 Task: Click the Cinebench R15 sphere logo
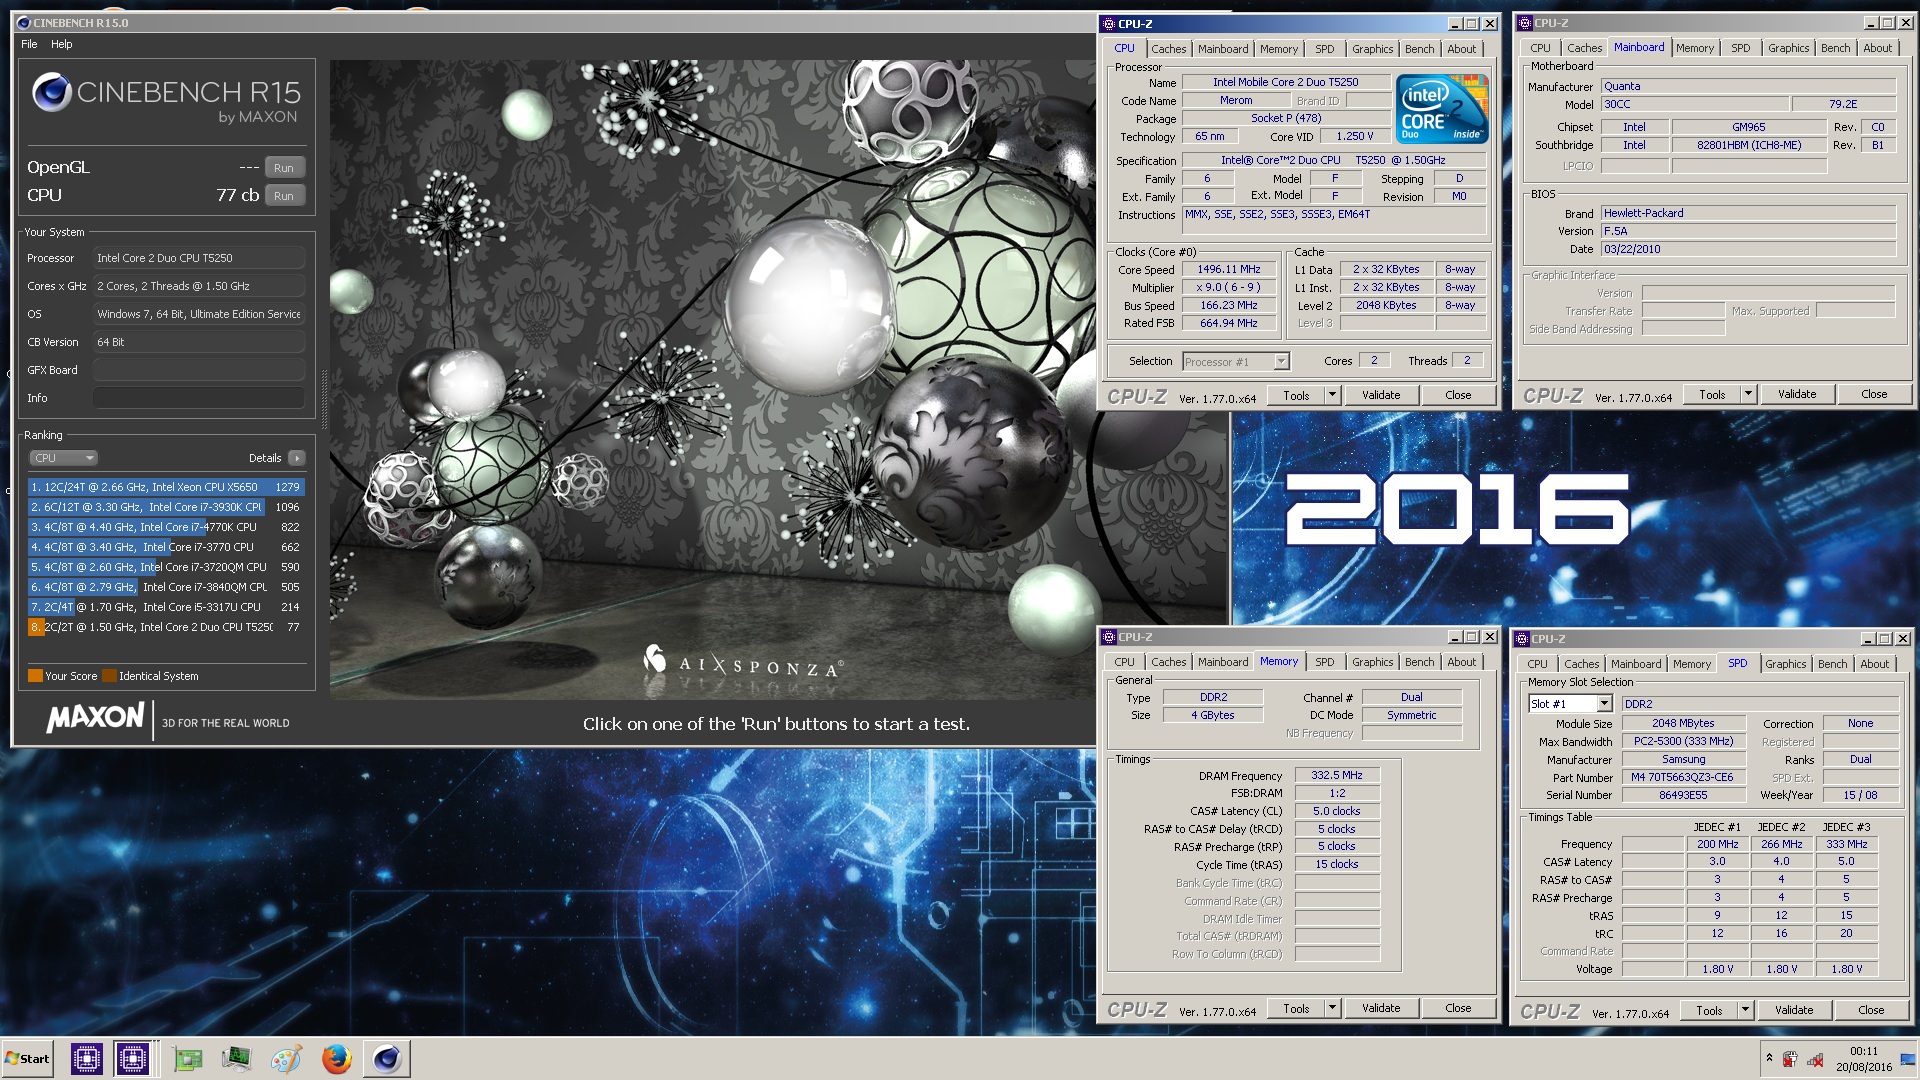coord(52,92)
